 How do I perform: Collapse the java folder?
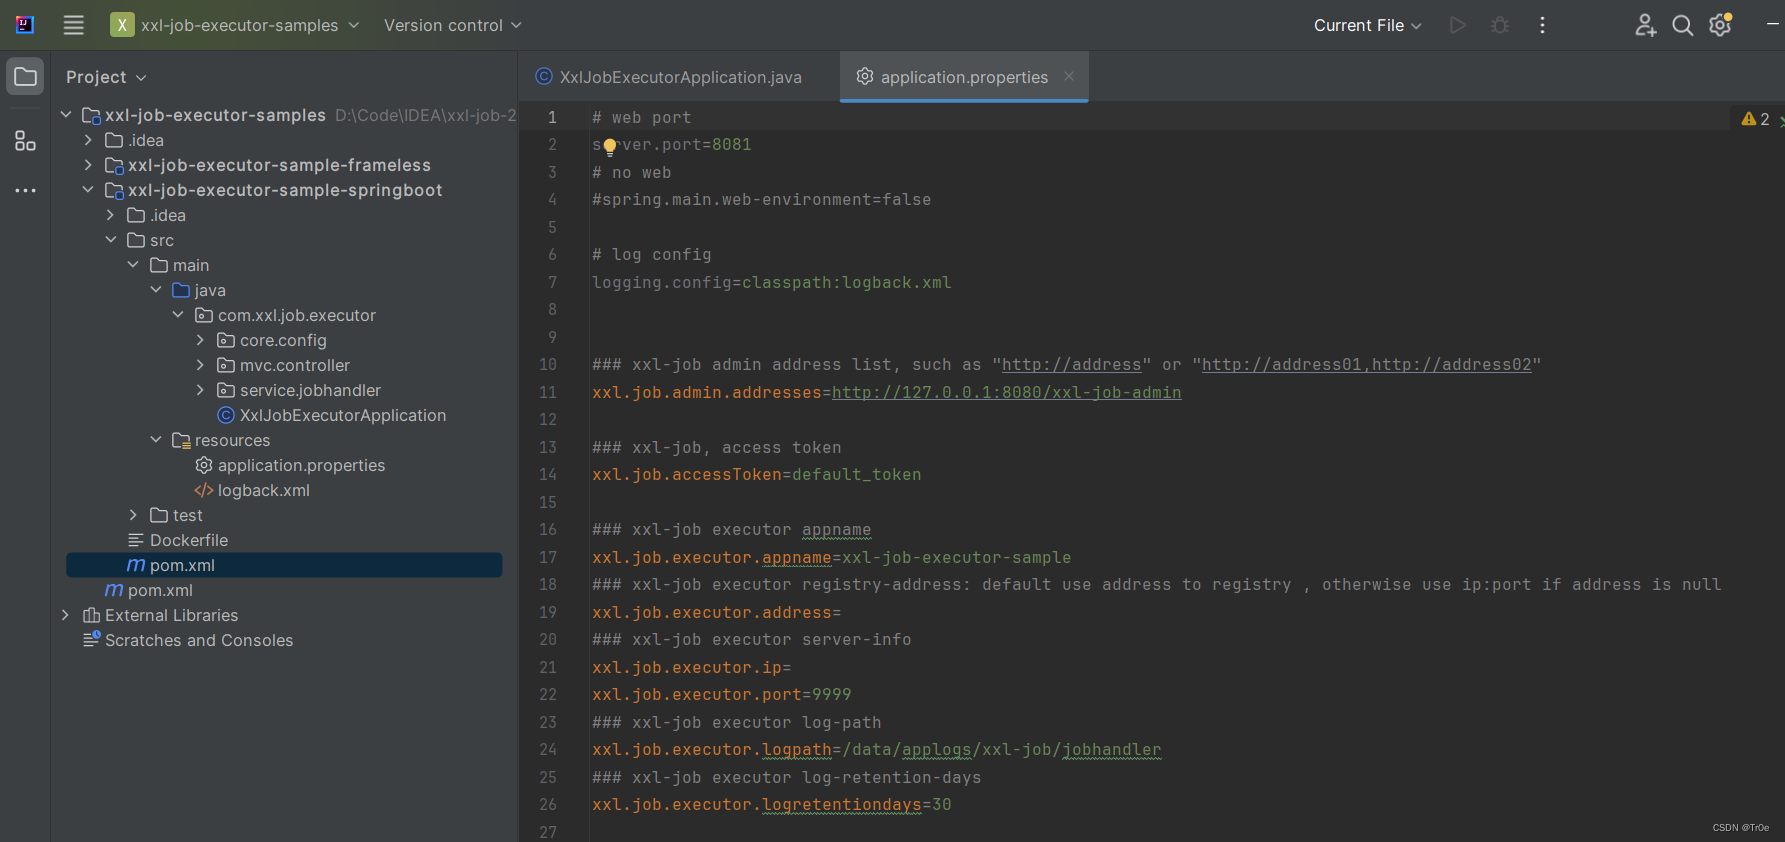pyautogui.click(x=156, y=290)
